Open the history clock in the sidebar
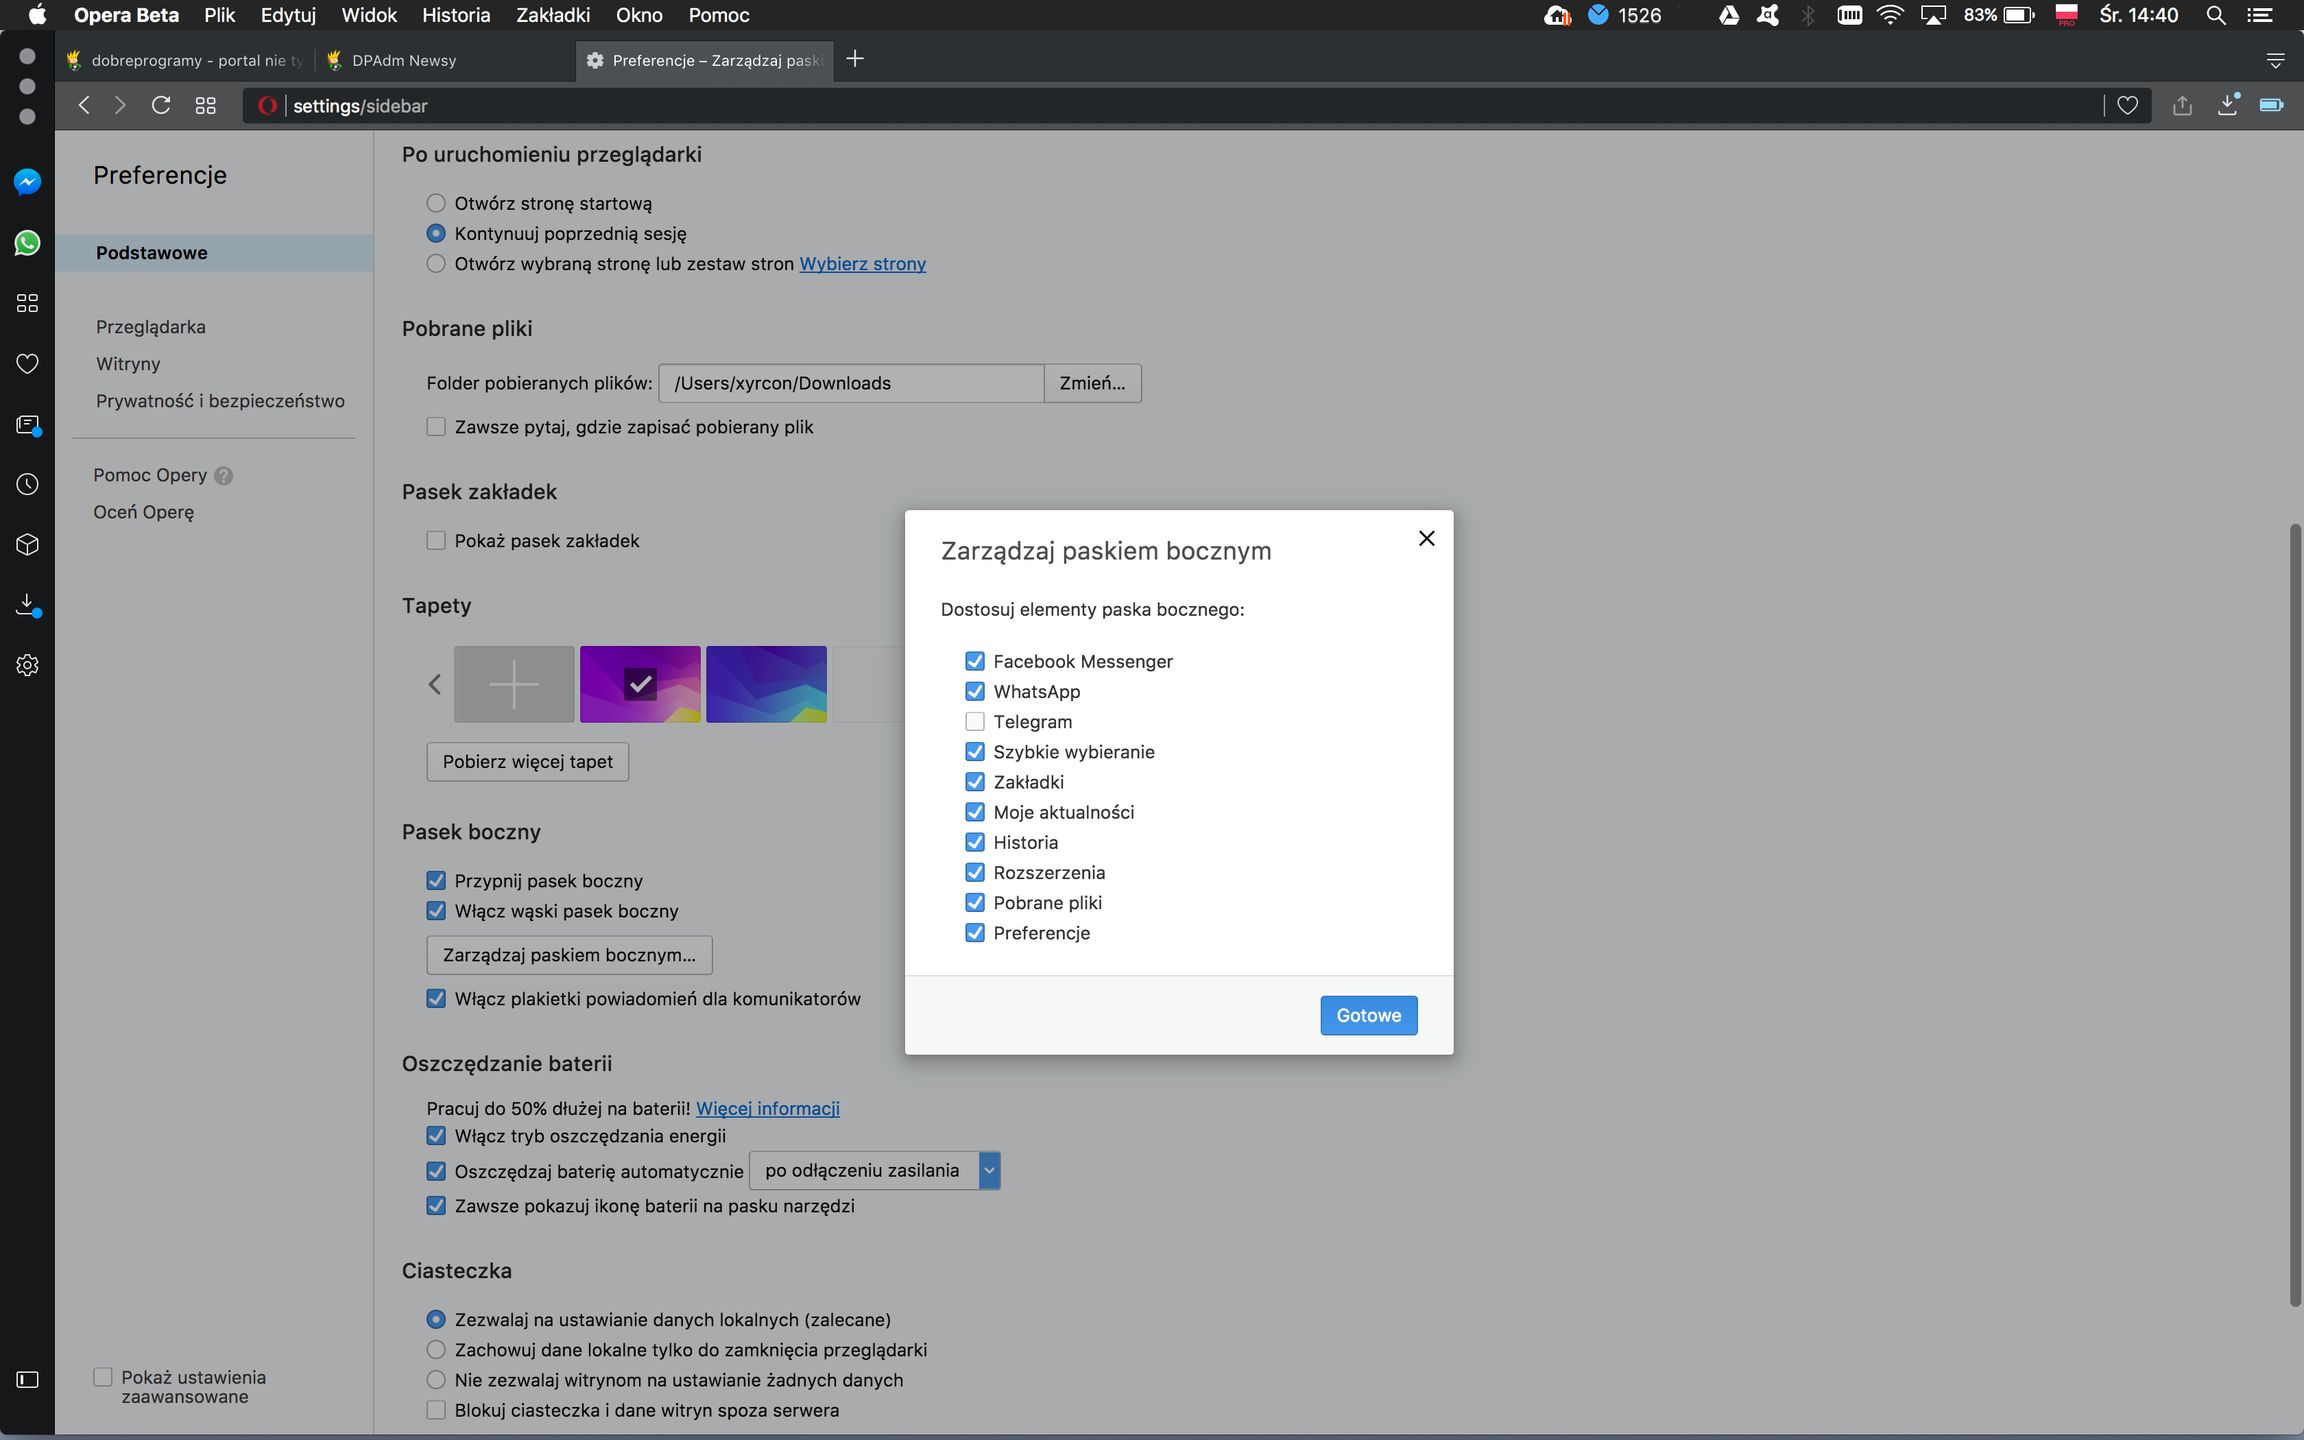The width and height of the screenshot is (2304, 1440). pyautogui.click(x=27, y=484)
